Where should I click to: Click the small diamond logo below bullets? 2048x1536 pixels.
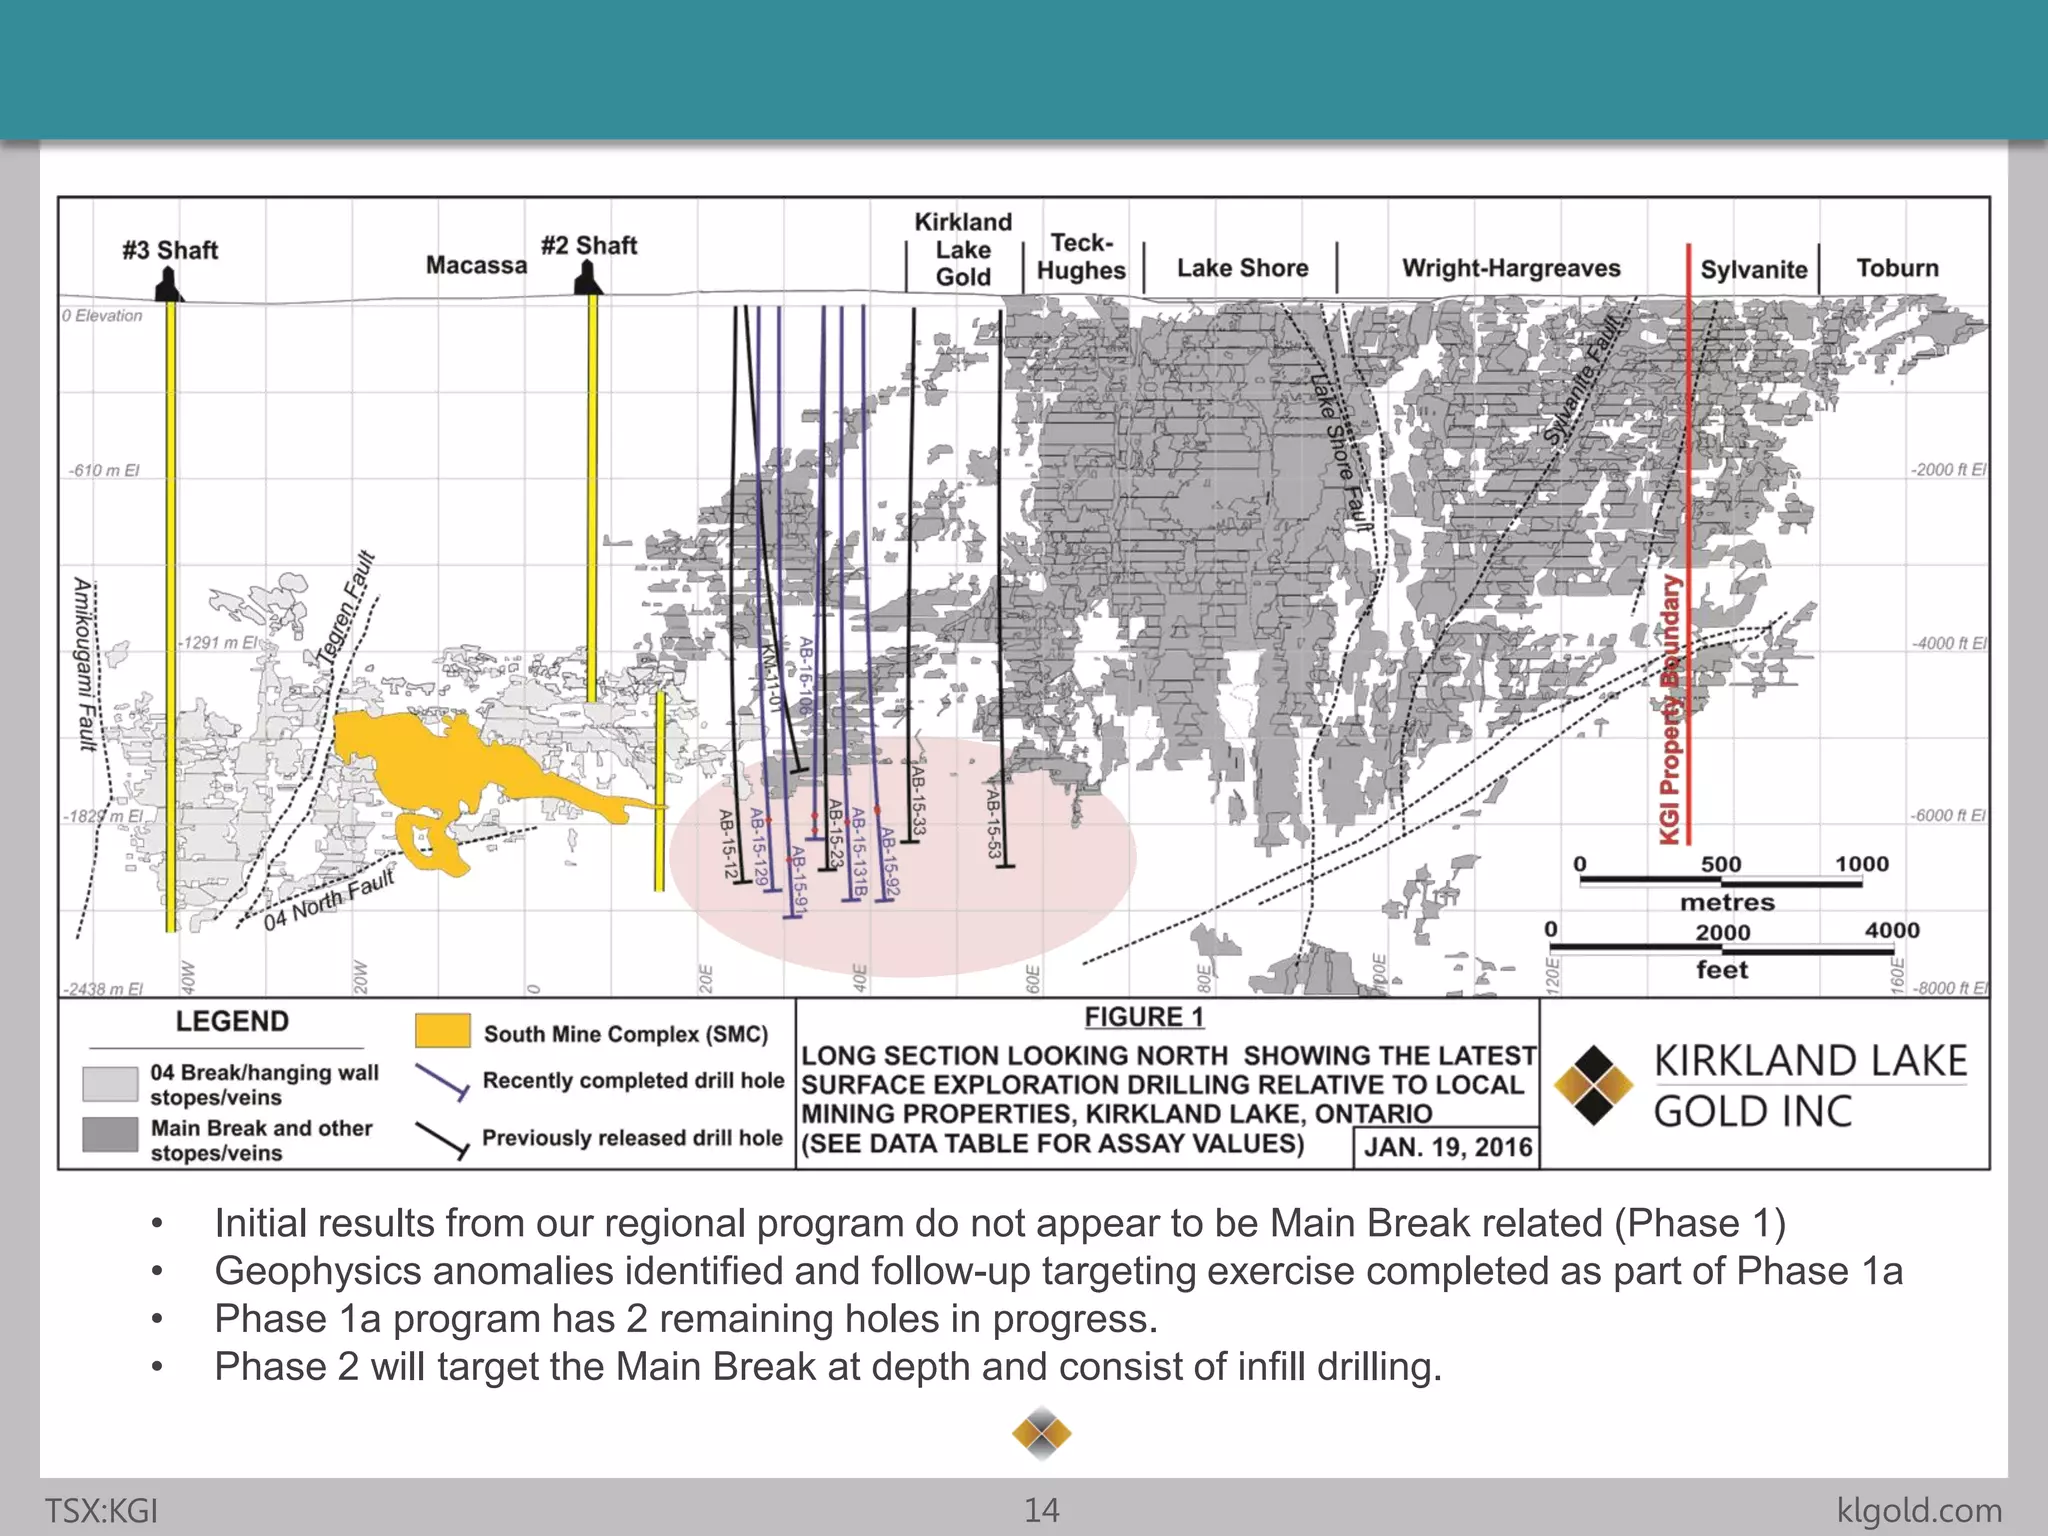1041,1434
